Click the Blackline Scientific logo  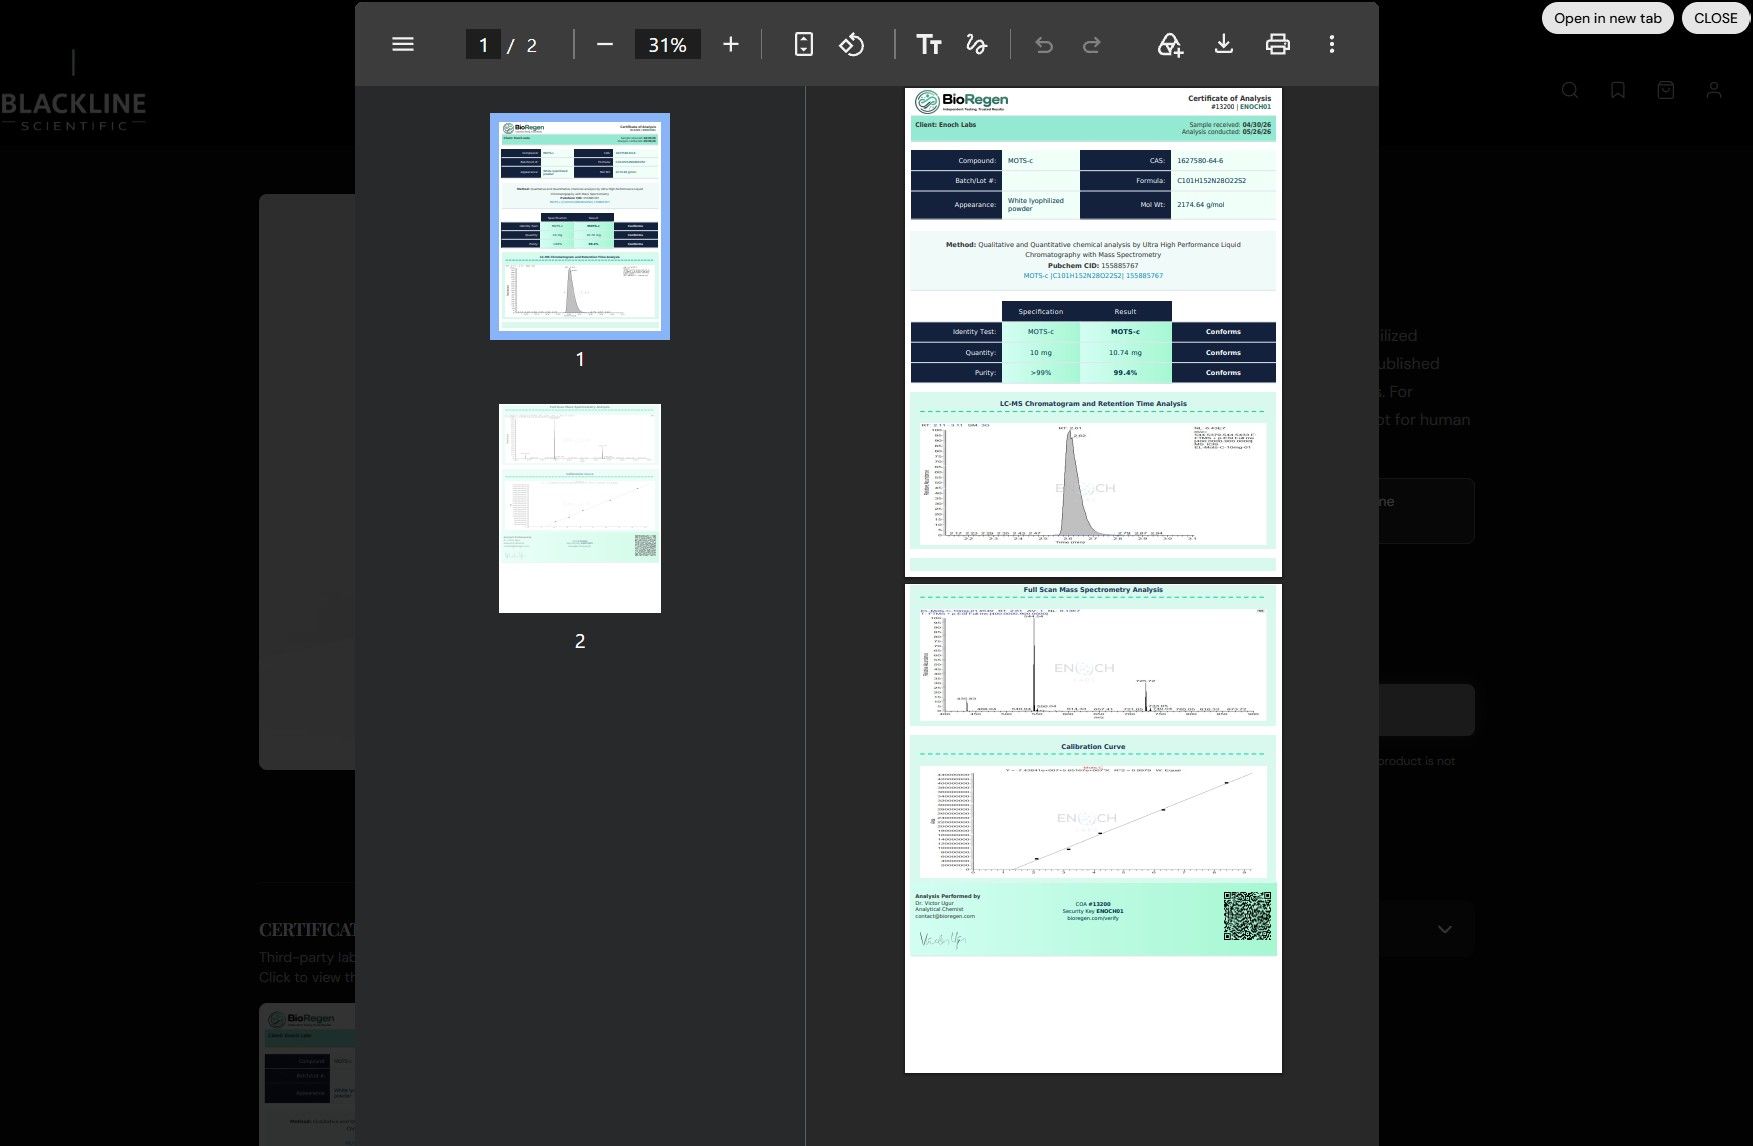[x=73, y=92]
